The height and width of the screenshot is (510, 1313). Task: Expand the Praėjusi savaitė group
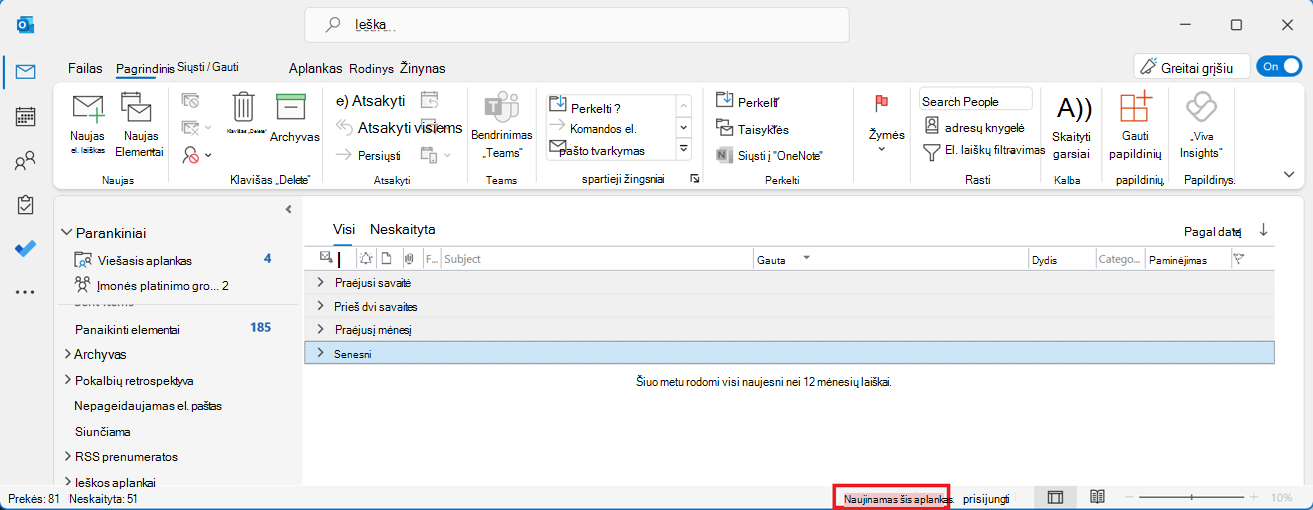[x=321, y=283]
